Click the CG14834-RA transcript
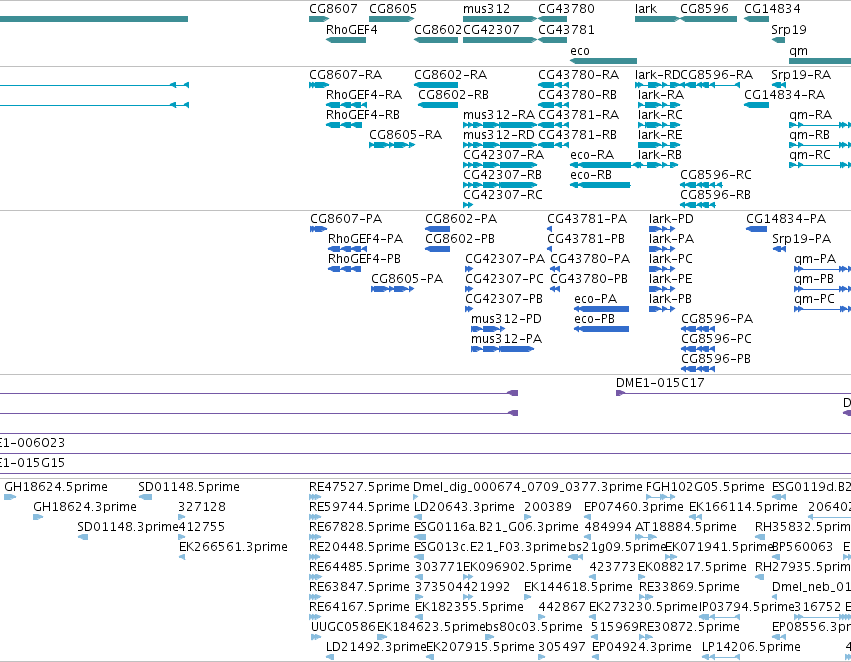The height and width of the screenshot is (662, 851). [x=757, y=105]
